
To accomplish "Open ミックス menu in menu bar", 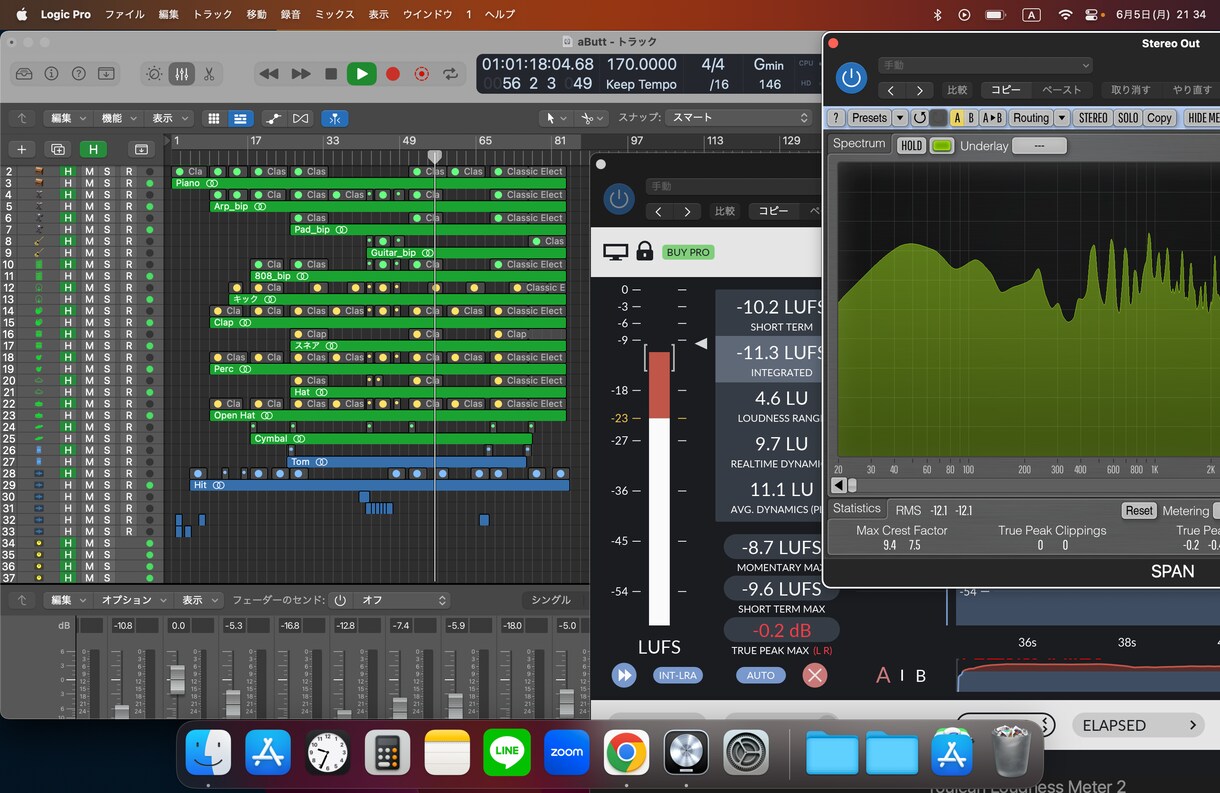I will [x=334, y=15].
